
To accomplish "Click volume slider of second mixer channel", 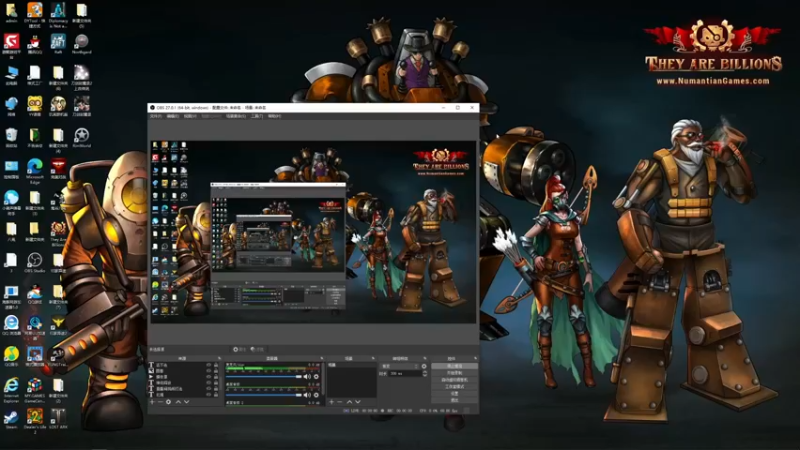I will [x=264, y=395].
